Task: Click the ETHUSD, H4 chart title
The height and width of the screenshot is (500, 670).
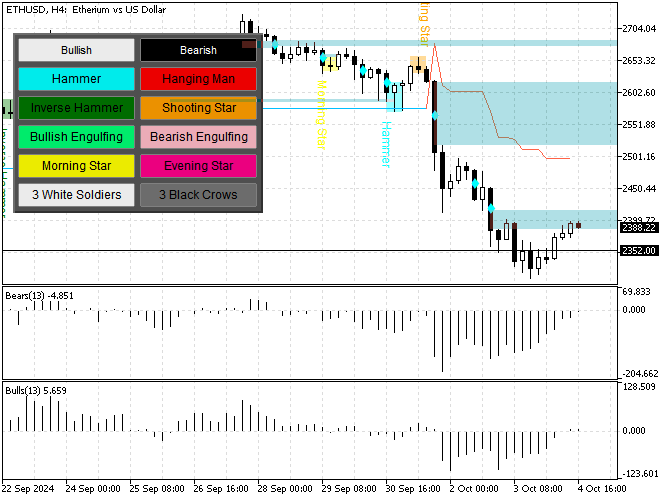Action: click(x=86, y=9)
